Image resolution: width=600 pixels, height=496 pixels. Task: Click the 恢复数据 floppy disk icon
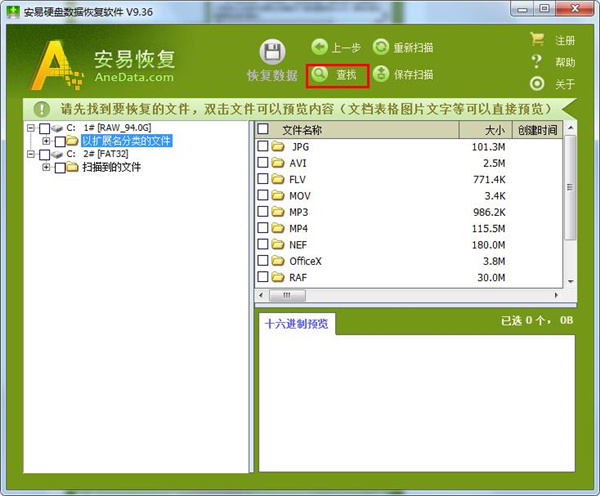272,52
